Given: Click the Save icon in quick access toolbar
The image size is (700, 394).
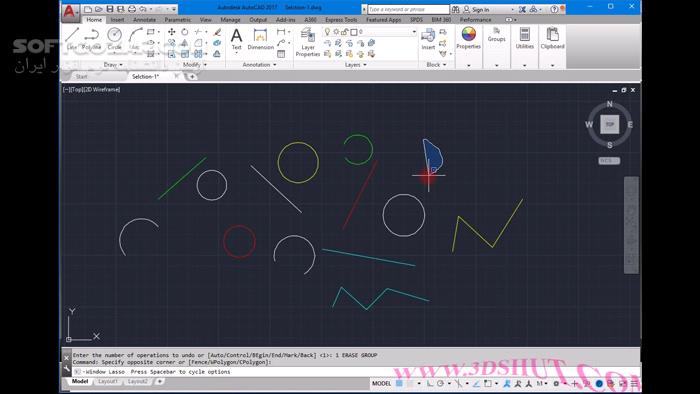Looking at the screenshot, I should [109, 9].
